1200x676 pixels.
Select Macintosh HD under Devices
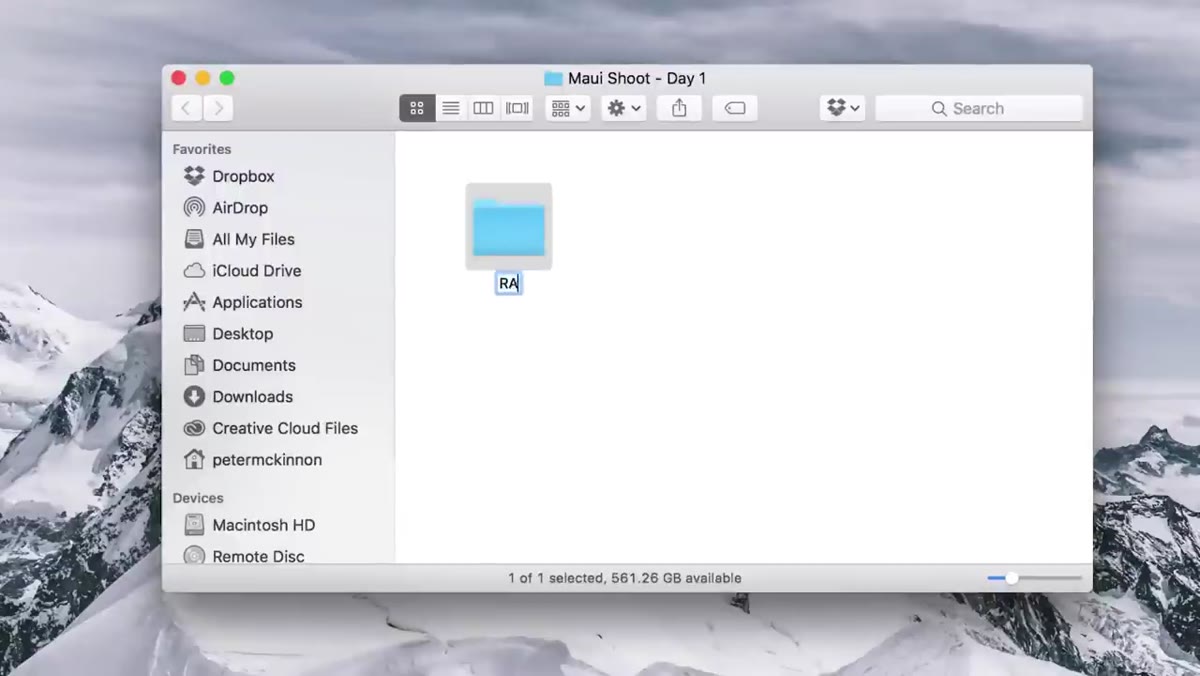pyautogui.click(x=250, y=525)
